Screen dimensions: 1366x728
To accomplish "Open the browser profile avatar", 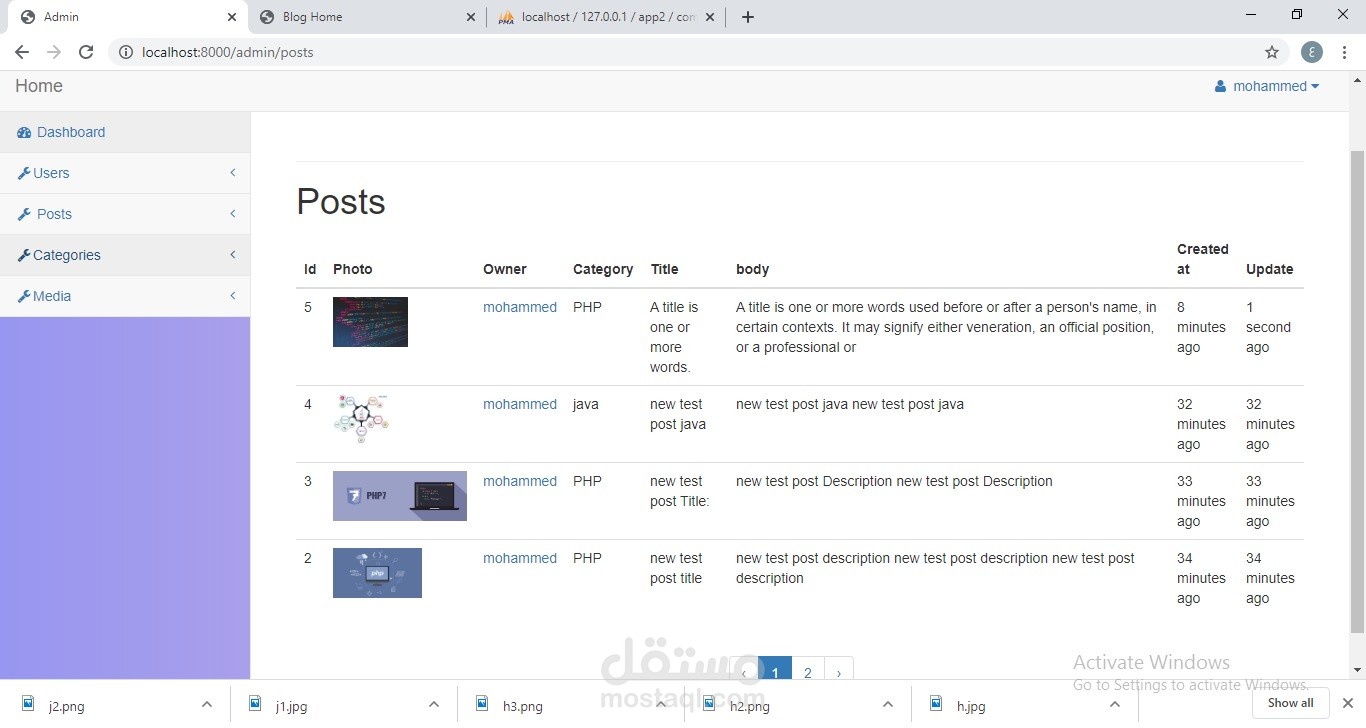I will click(1312, 52).
